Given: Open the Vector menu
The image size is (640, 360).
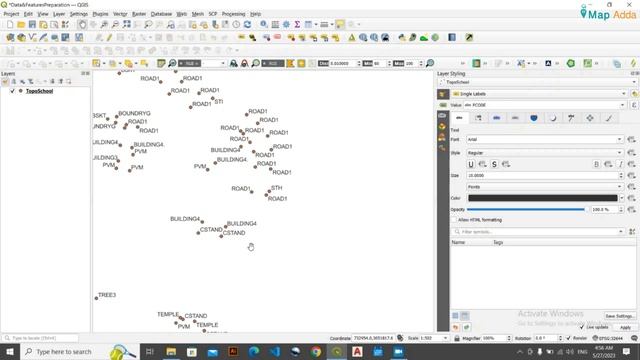Looking at the screenshot, I should coord(120,14).
